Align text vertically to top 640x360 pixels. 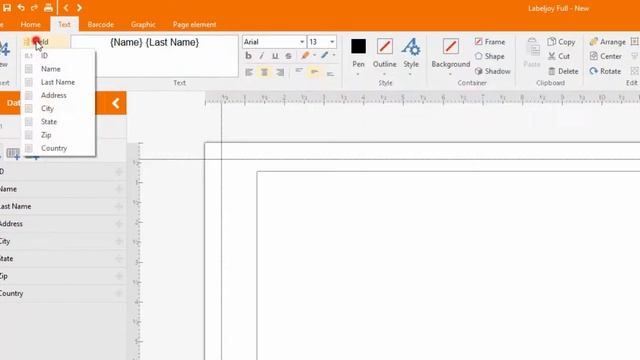[x=299, y=72]
